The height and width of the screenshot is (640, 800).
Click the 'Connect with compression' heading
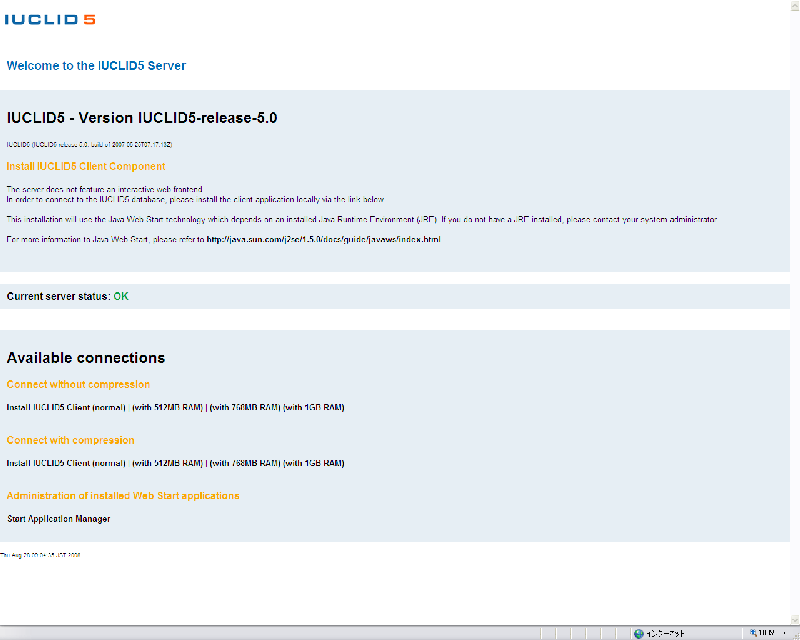(x=70, y=440)
